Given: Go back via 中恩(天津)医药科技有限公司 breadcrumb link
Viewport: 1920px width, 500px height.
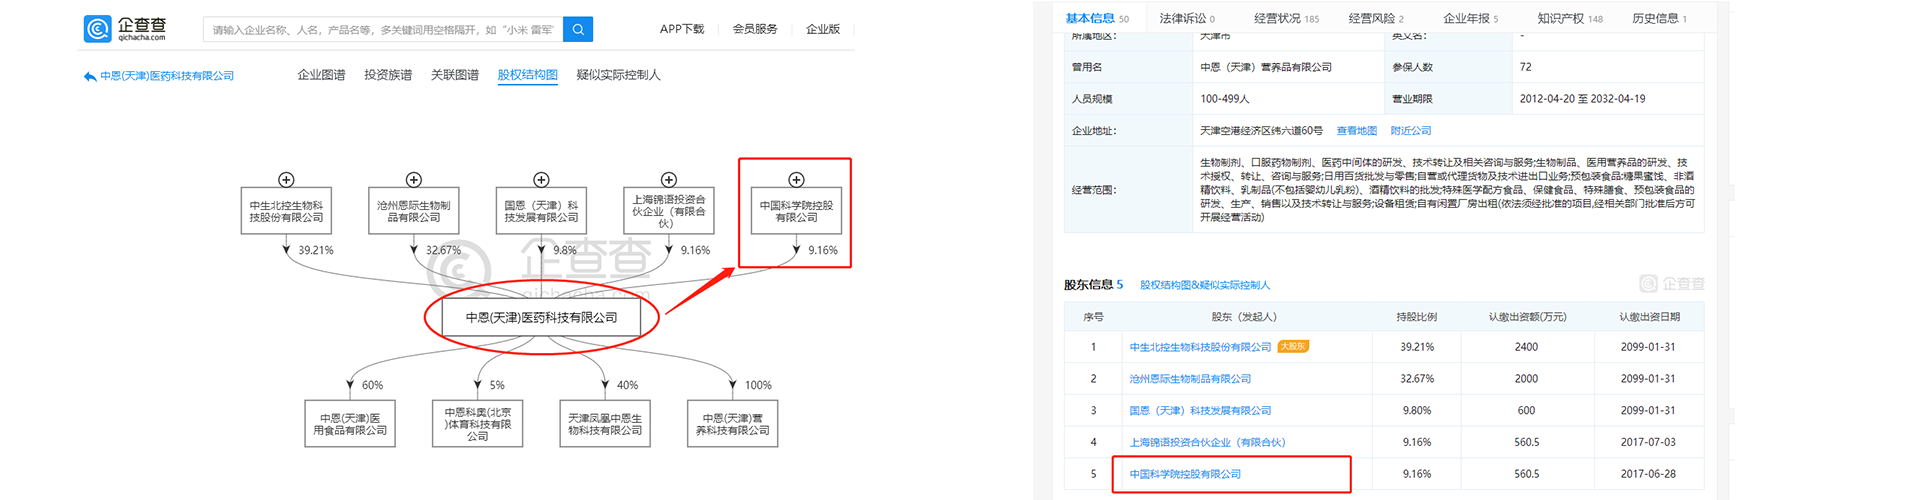Looking at the screenshot, I should 167,76.
